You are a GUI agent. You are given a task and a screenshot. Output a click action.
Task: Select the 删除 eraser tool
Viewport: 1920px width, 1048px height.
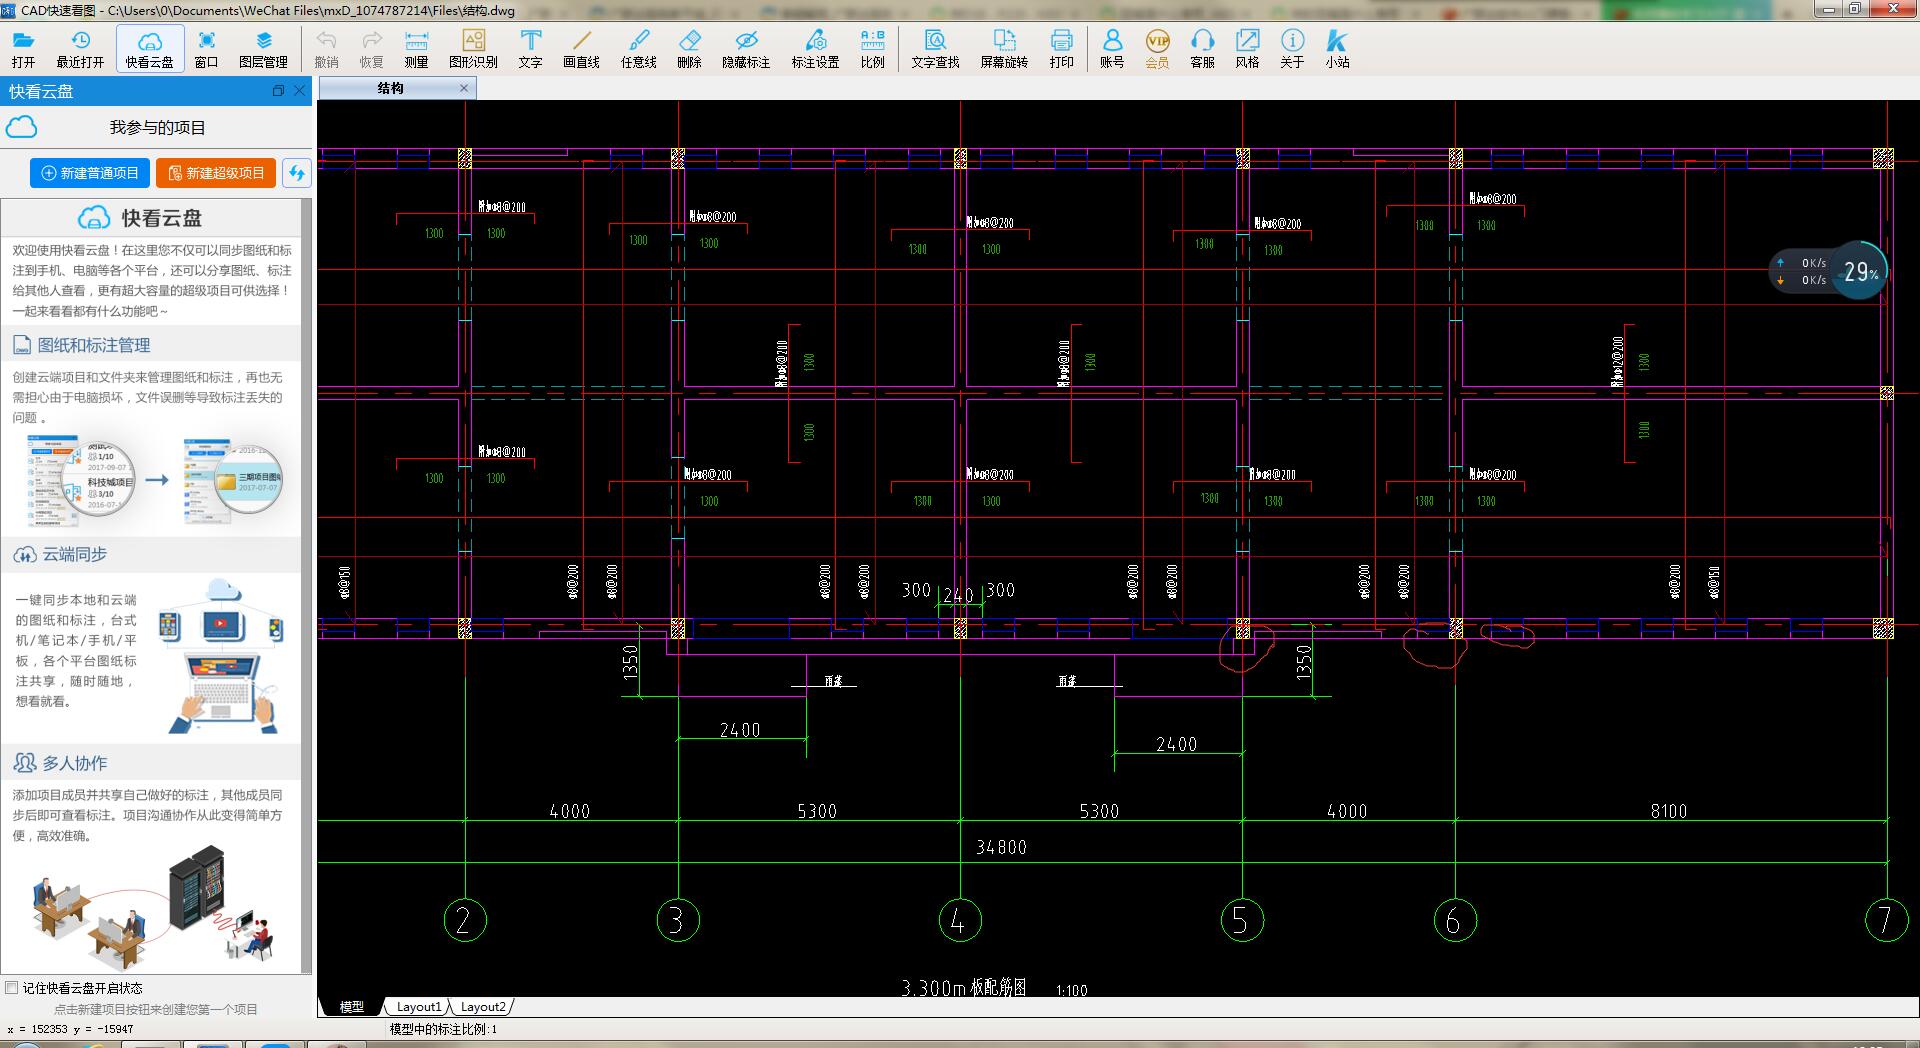[x=689, y=48]
